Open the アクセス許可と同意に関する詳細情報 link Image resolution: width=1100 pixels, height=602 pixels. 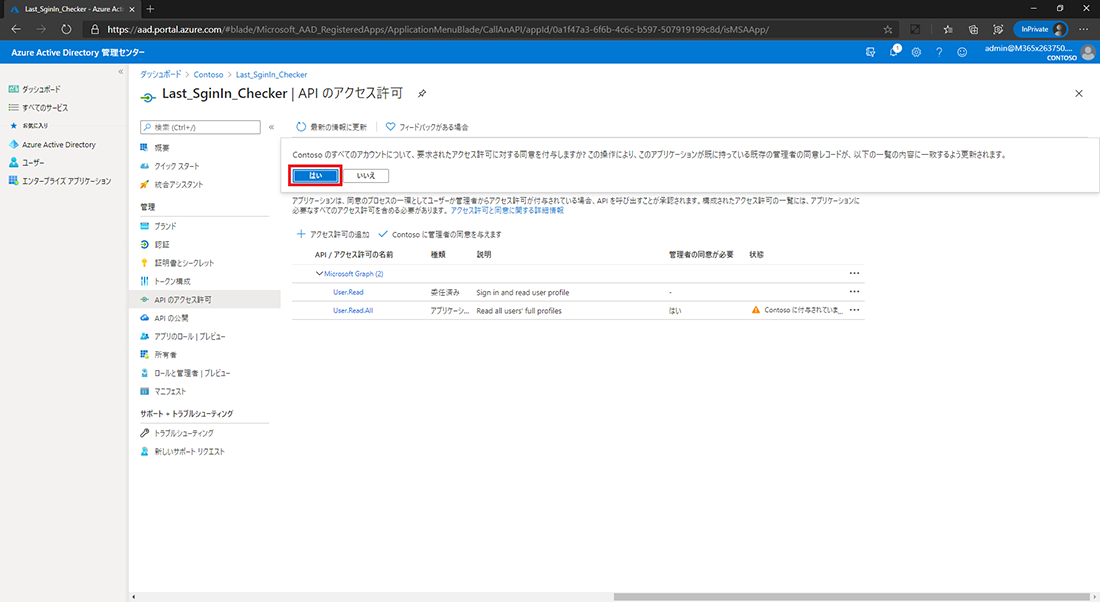[x=507, y=210]
